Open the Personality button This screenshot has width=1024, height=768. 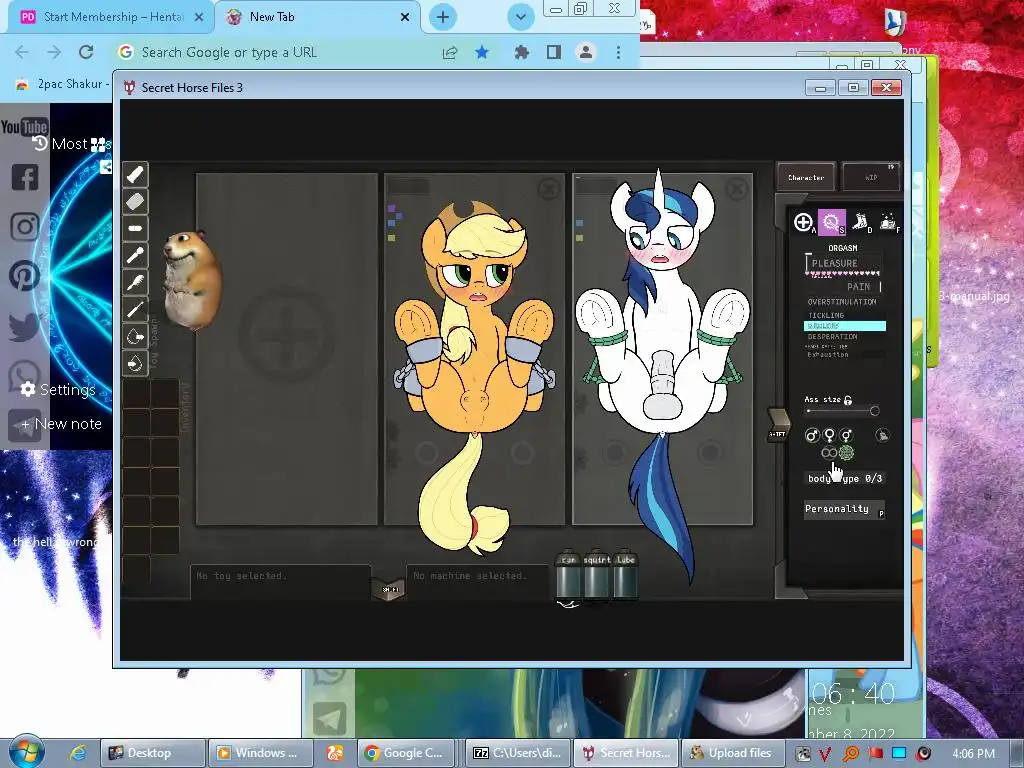coord(844,509)
